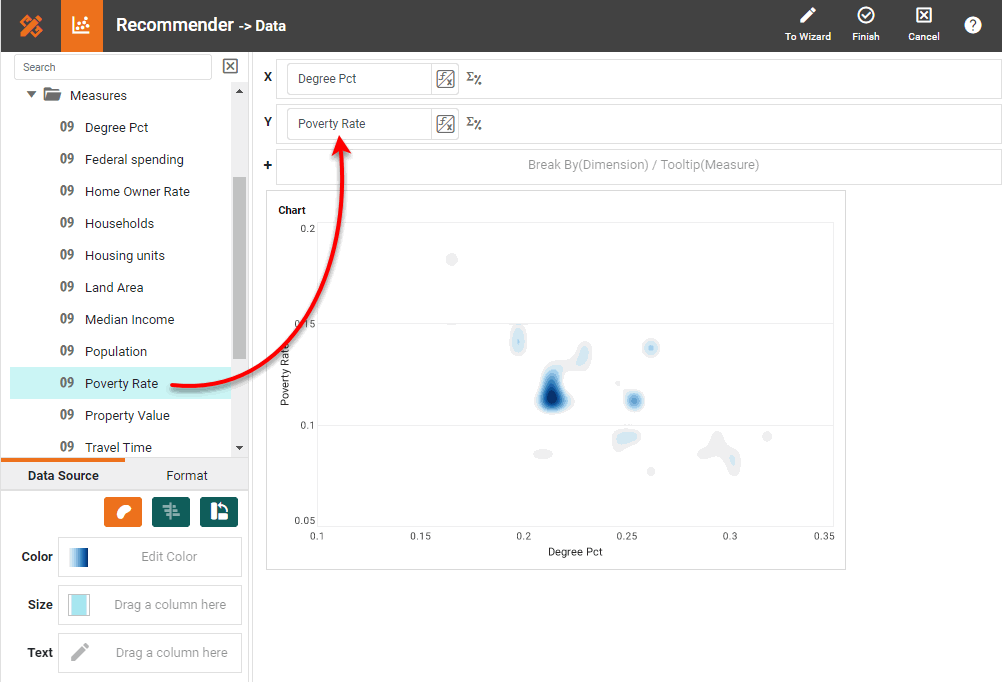Click the blue gradient color swatch
Screen dimensions: 1002x682
click(79, 557)
